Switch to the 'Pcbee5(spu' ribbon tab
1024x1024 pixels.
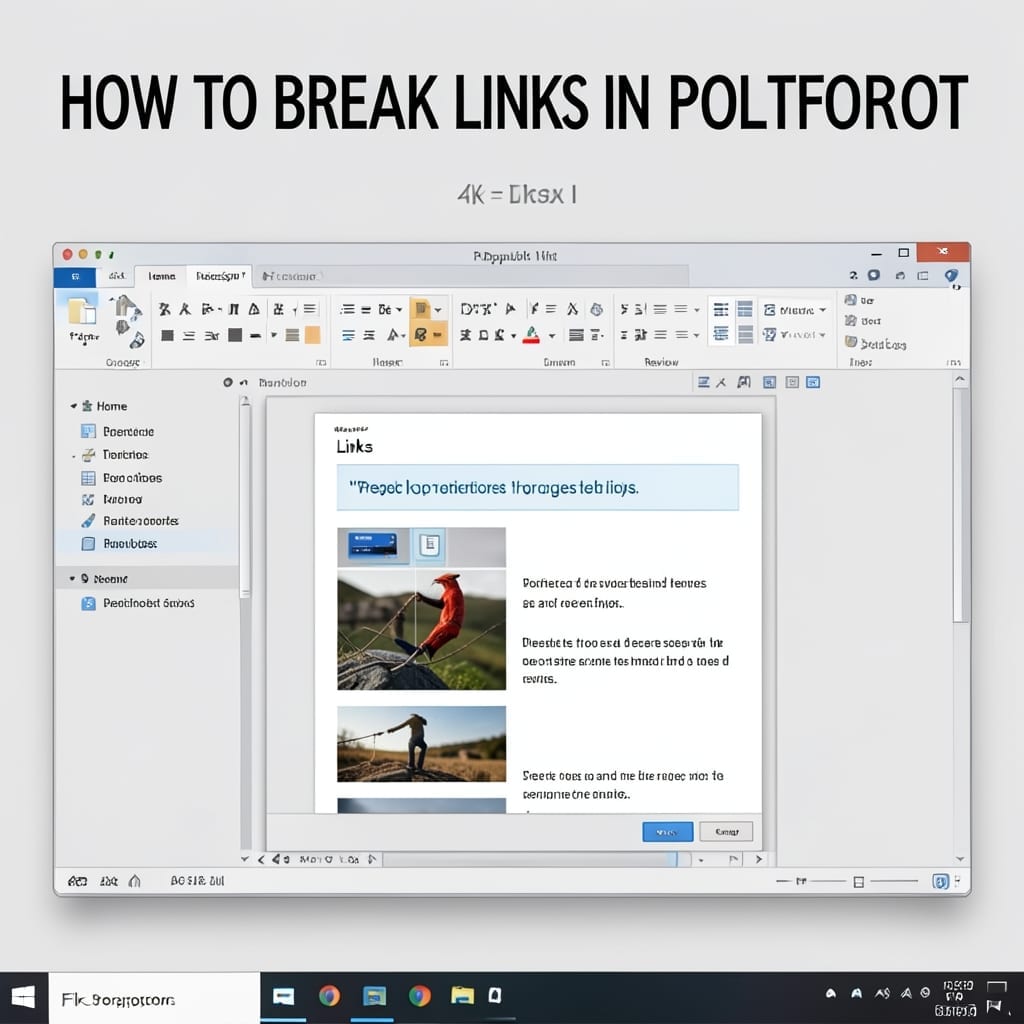220,276
